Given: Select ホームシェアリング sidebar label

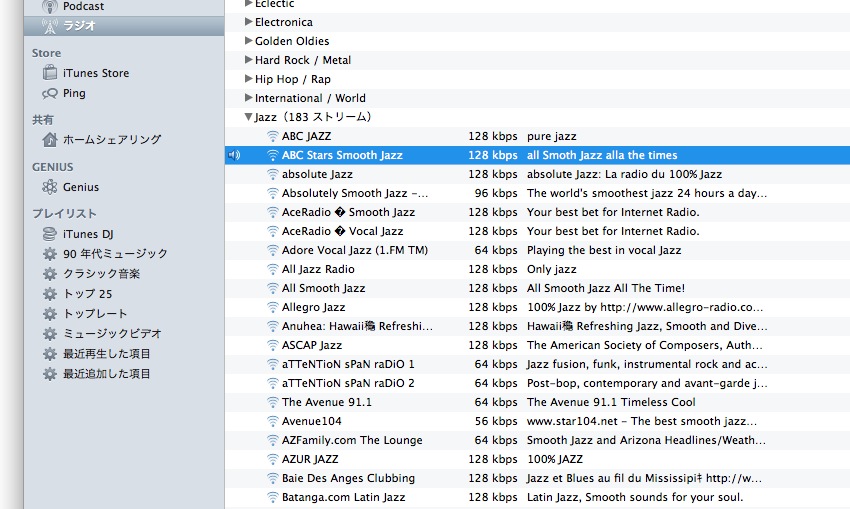Looking at the screenshot, I should tap(112, 139).
